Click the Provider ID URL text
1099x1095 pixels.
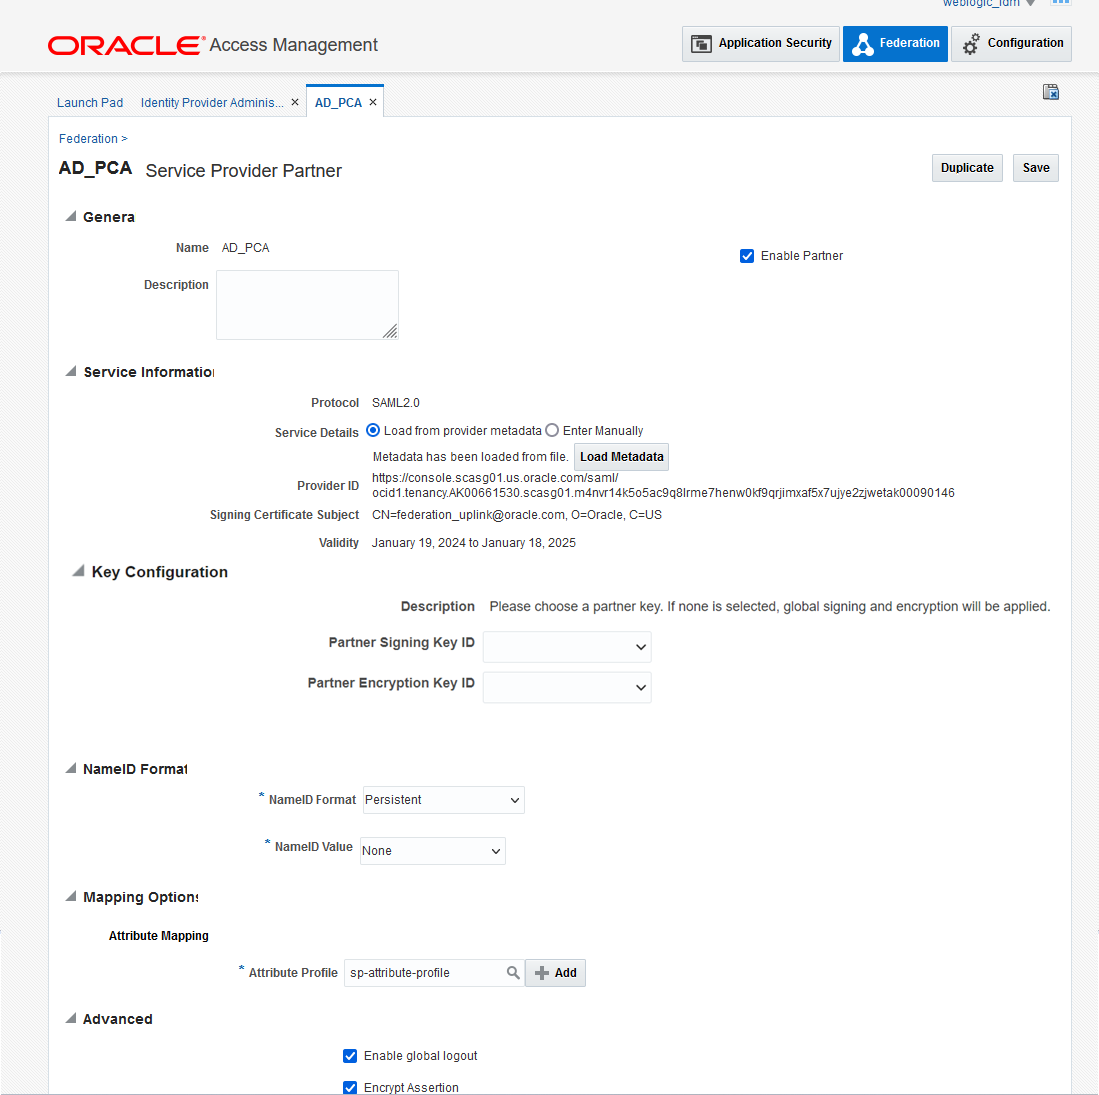pos(663,486)
